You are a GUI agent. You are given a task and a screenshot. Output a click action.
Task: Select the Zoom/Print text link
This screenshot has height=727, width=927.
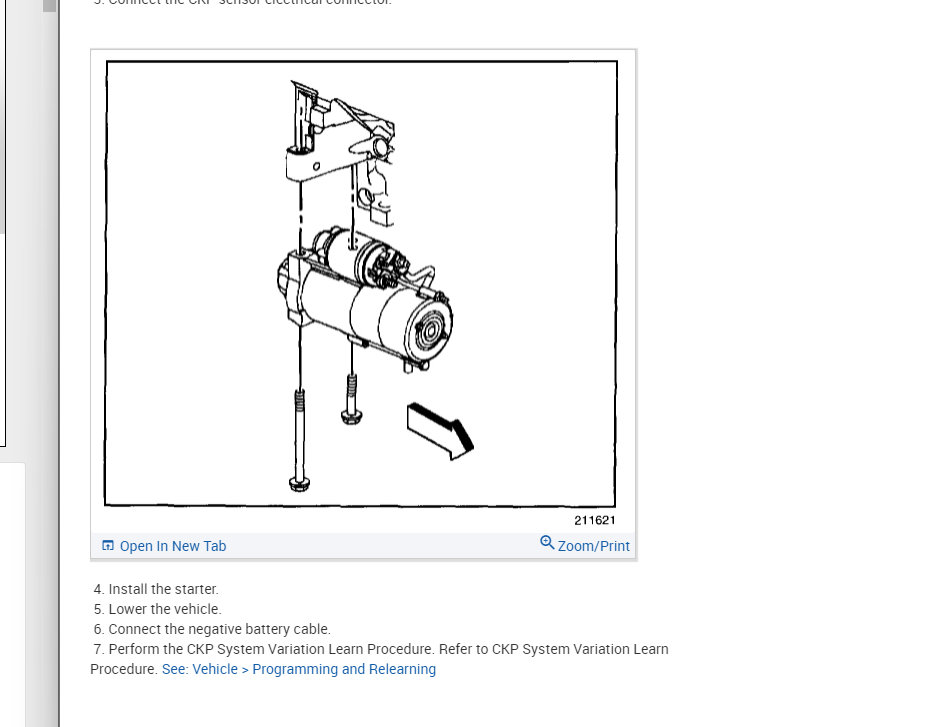594,546
